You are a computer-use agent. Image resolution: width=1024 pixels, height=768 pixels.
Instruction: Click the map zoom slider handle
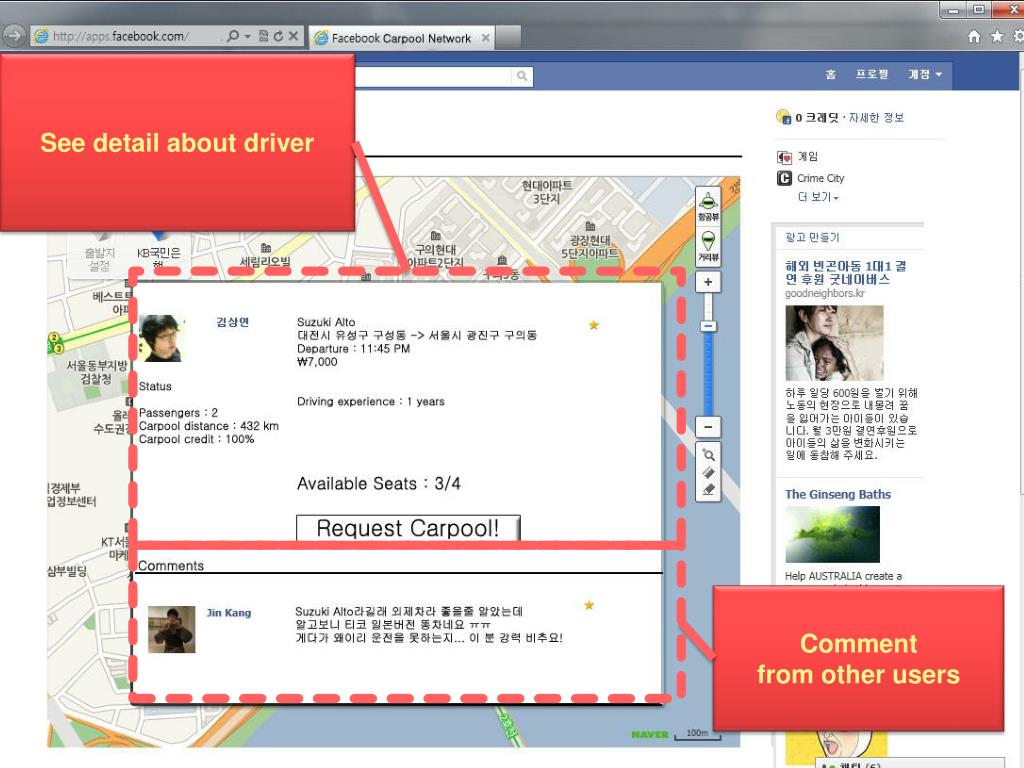pos(708,326)
